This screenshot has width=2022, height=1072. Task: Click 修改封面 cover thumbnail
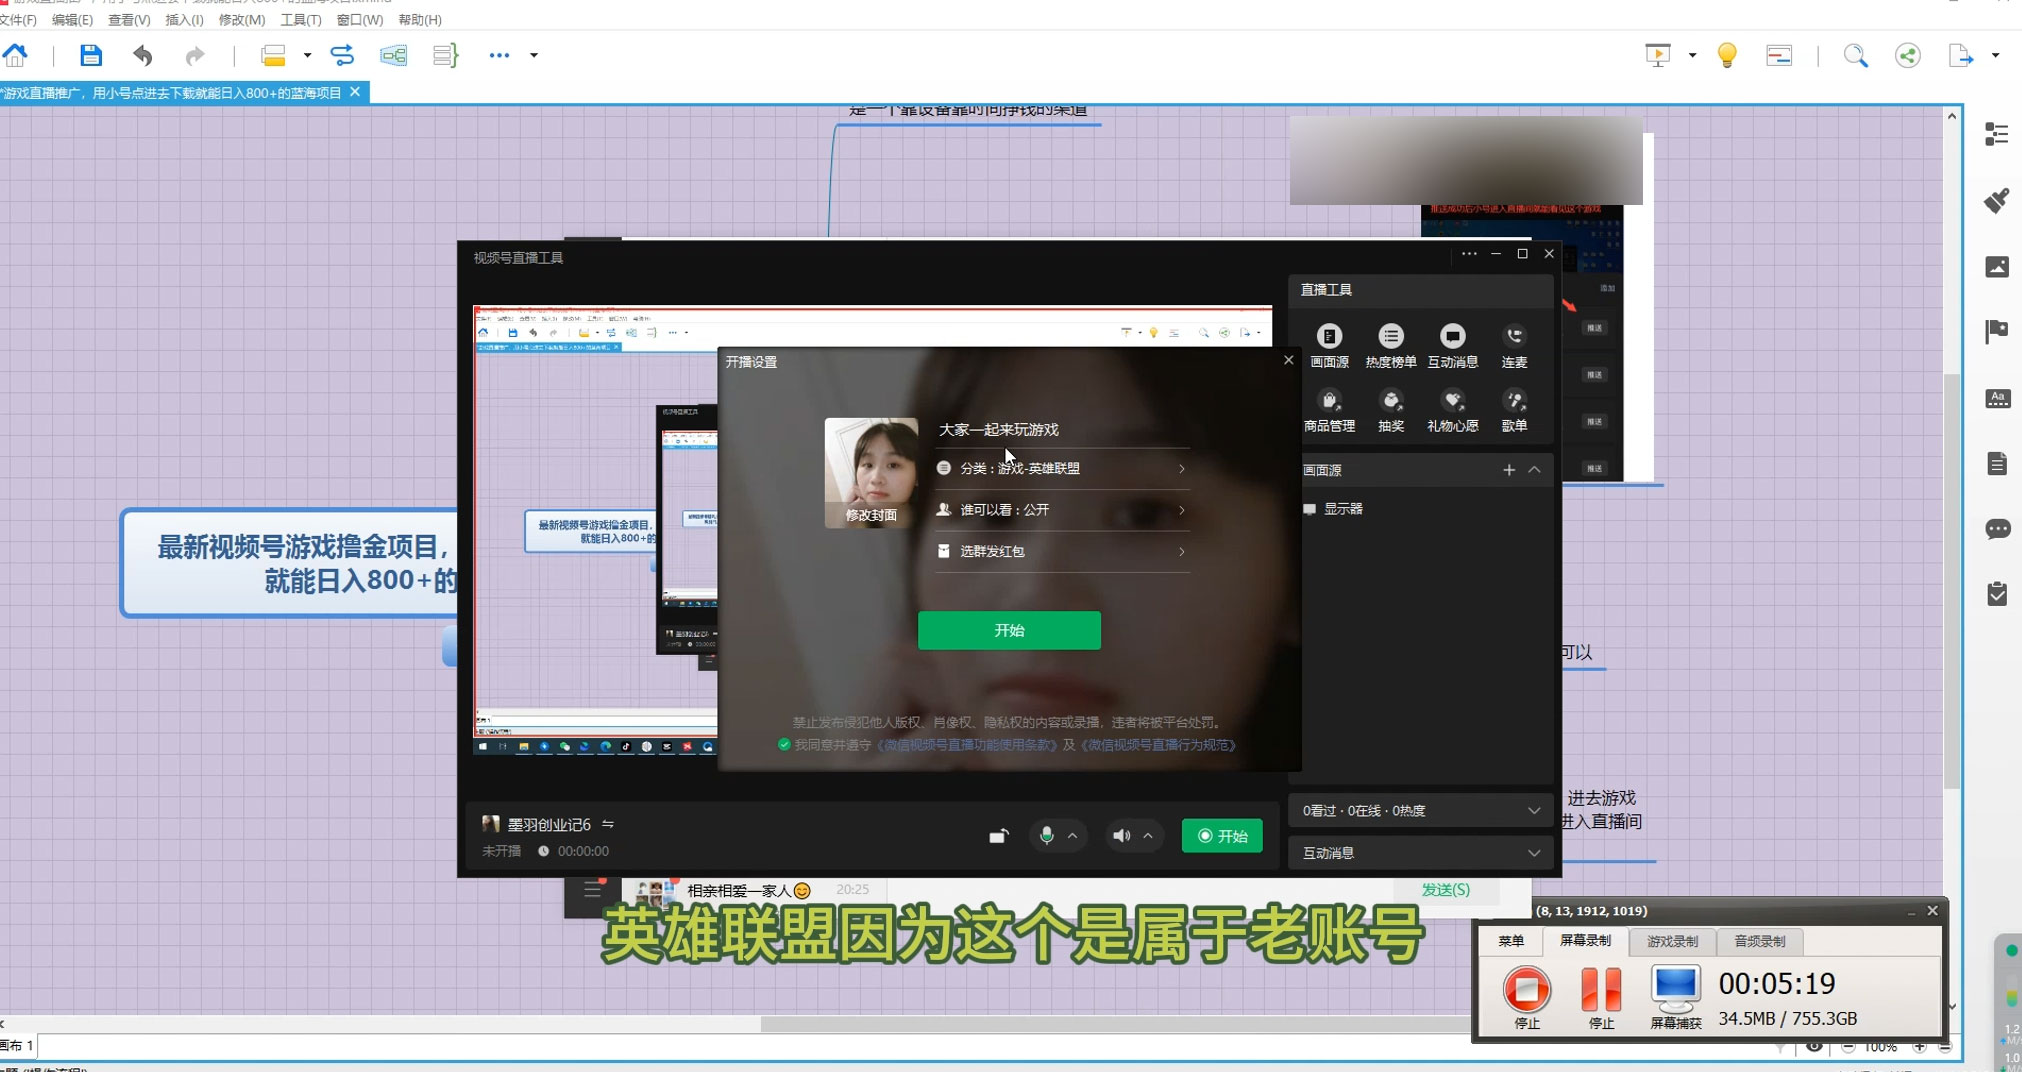tap(871, 472)
